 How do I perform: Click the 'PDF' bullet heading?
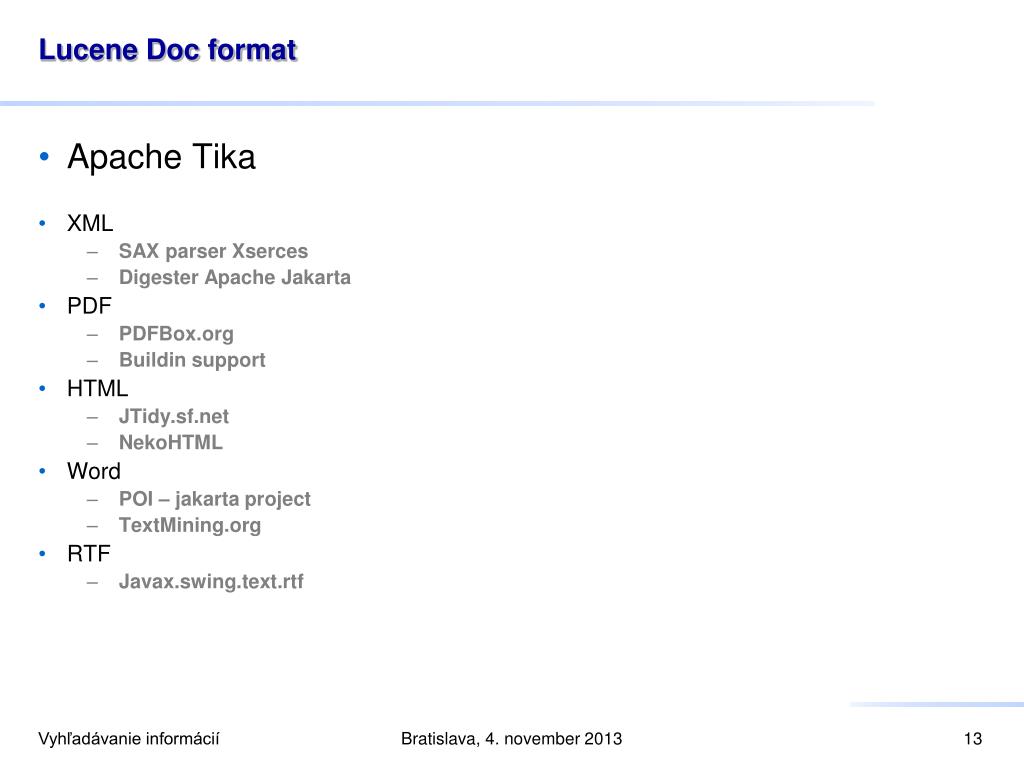[89, 306]
